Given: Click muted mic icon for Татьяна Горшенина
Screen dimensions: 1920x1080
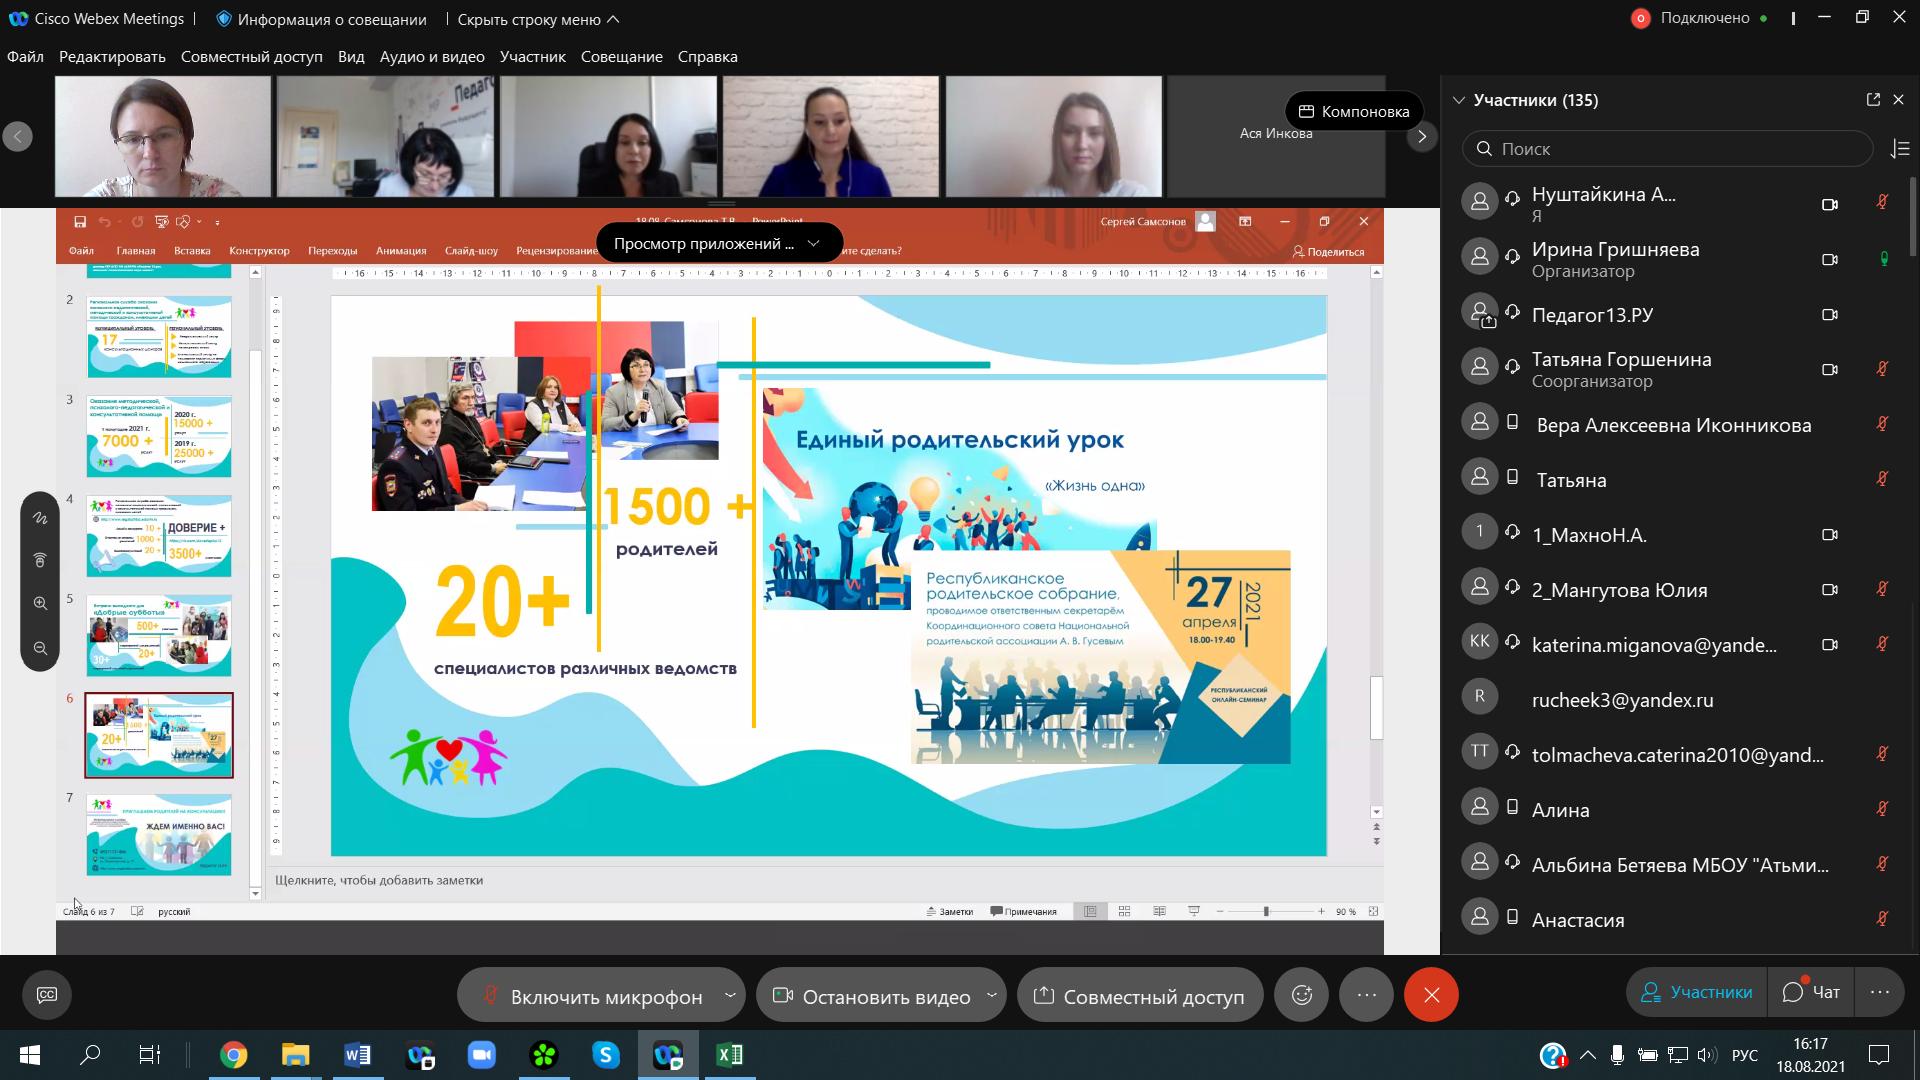Looking at the screenshot, I should tap(1882, 369).
